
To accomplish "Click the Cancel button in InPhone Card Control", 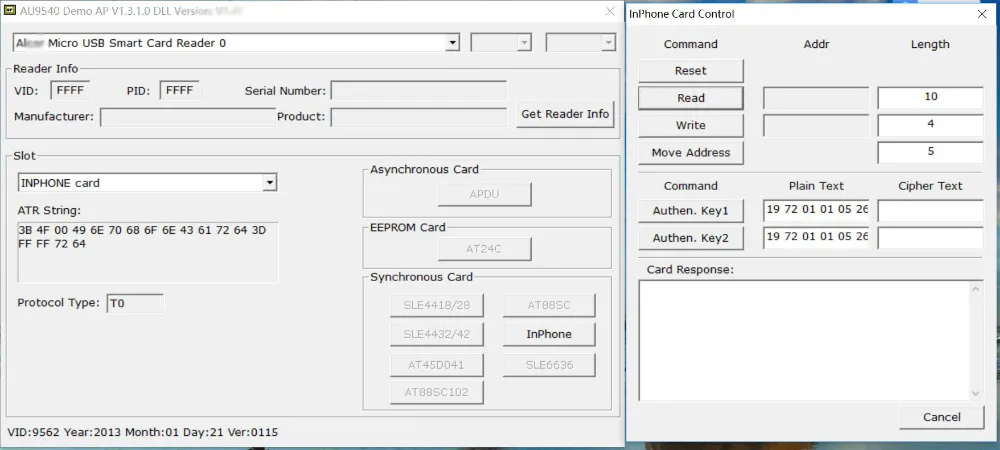I will pyautogui.click(x=941, y=417).
